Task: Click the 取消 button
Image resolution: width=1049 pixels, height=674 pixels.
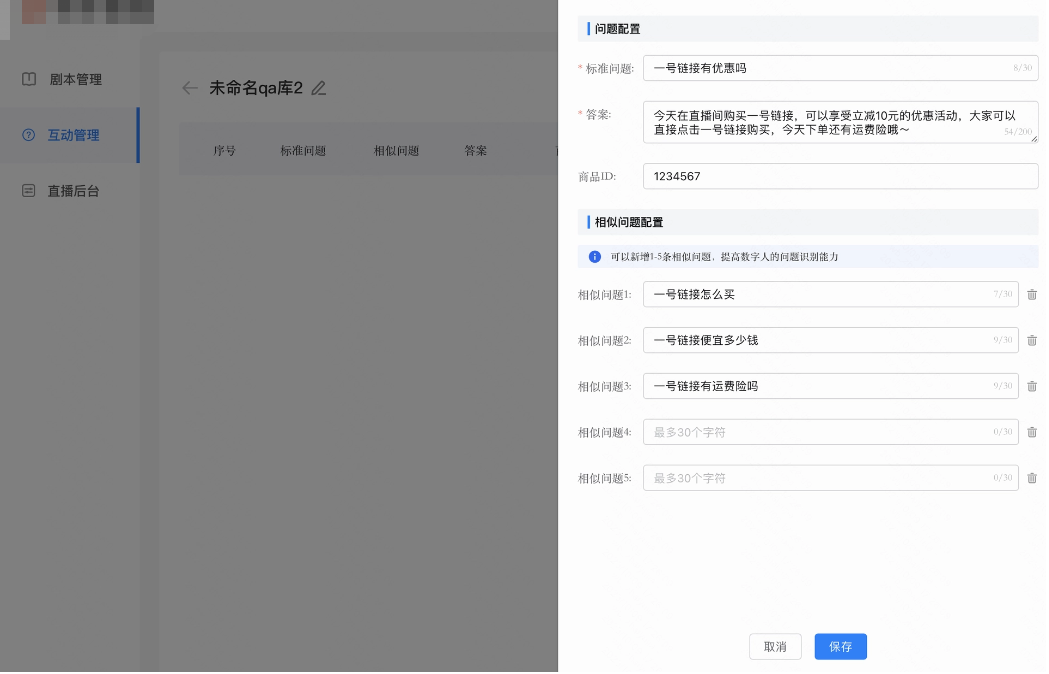Action: (775, 646)
